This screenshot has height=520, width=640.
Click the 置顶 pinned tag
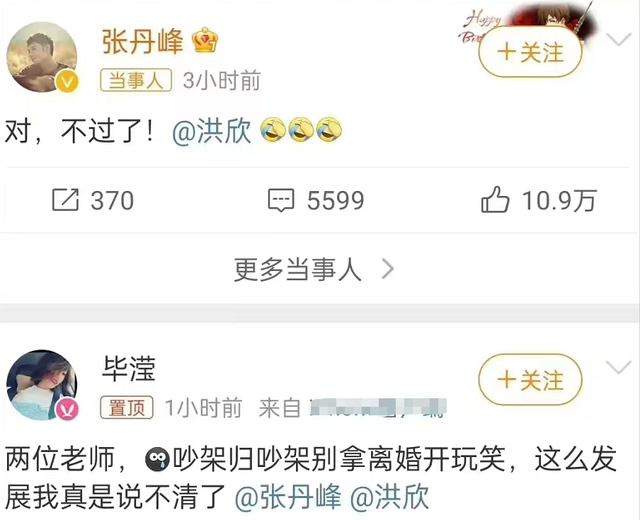click(127, 407)
